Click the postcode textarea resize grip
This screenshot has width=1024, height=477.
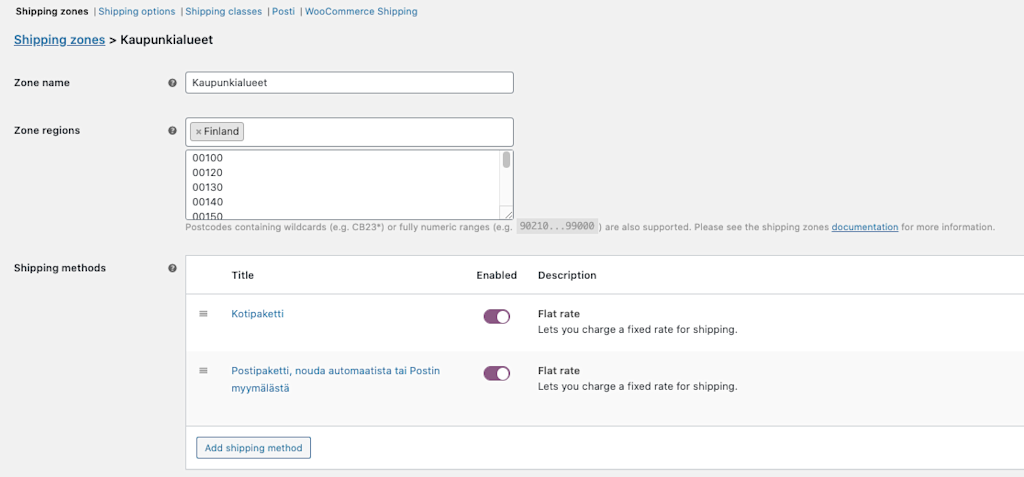click(507, 213)
